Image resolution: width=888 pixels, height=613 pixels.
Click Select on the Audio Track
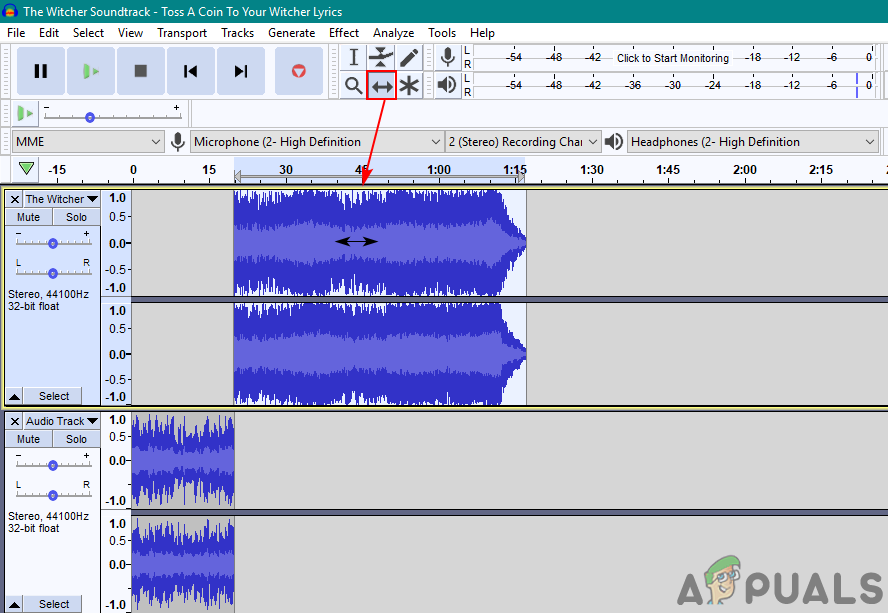pos(53,603)
